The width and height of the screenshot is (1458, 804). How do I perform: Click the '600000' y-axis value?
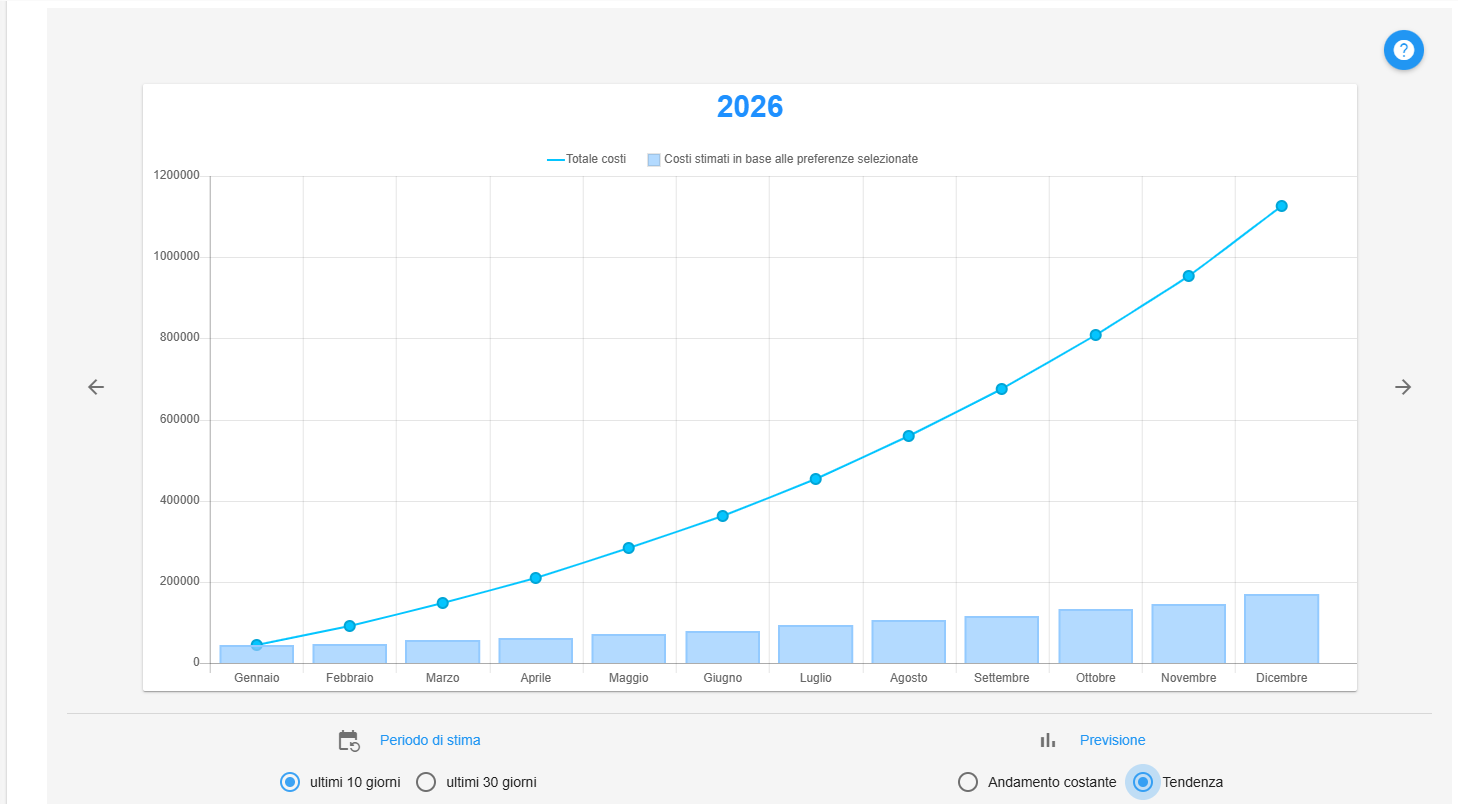point(179,420)
